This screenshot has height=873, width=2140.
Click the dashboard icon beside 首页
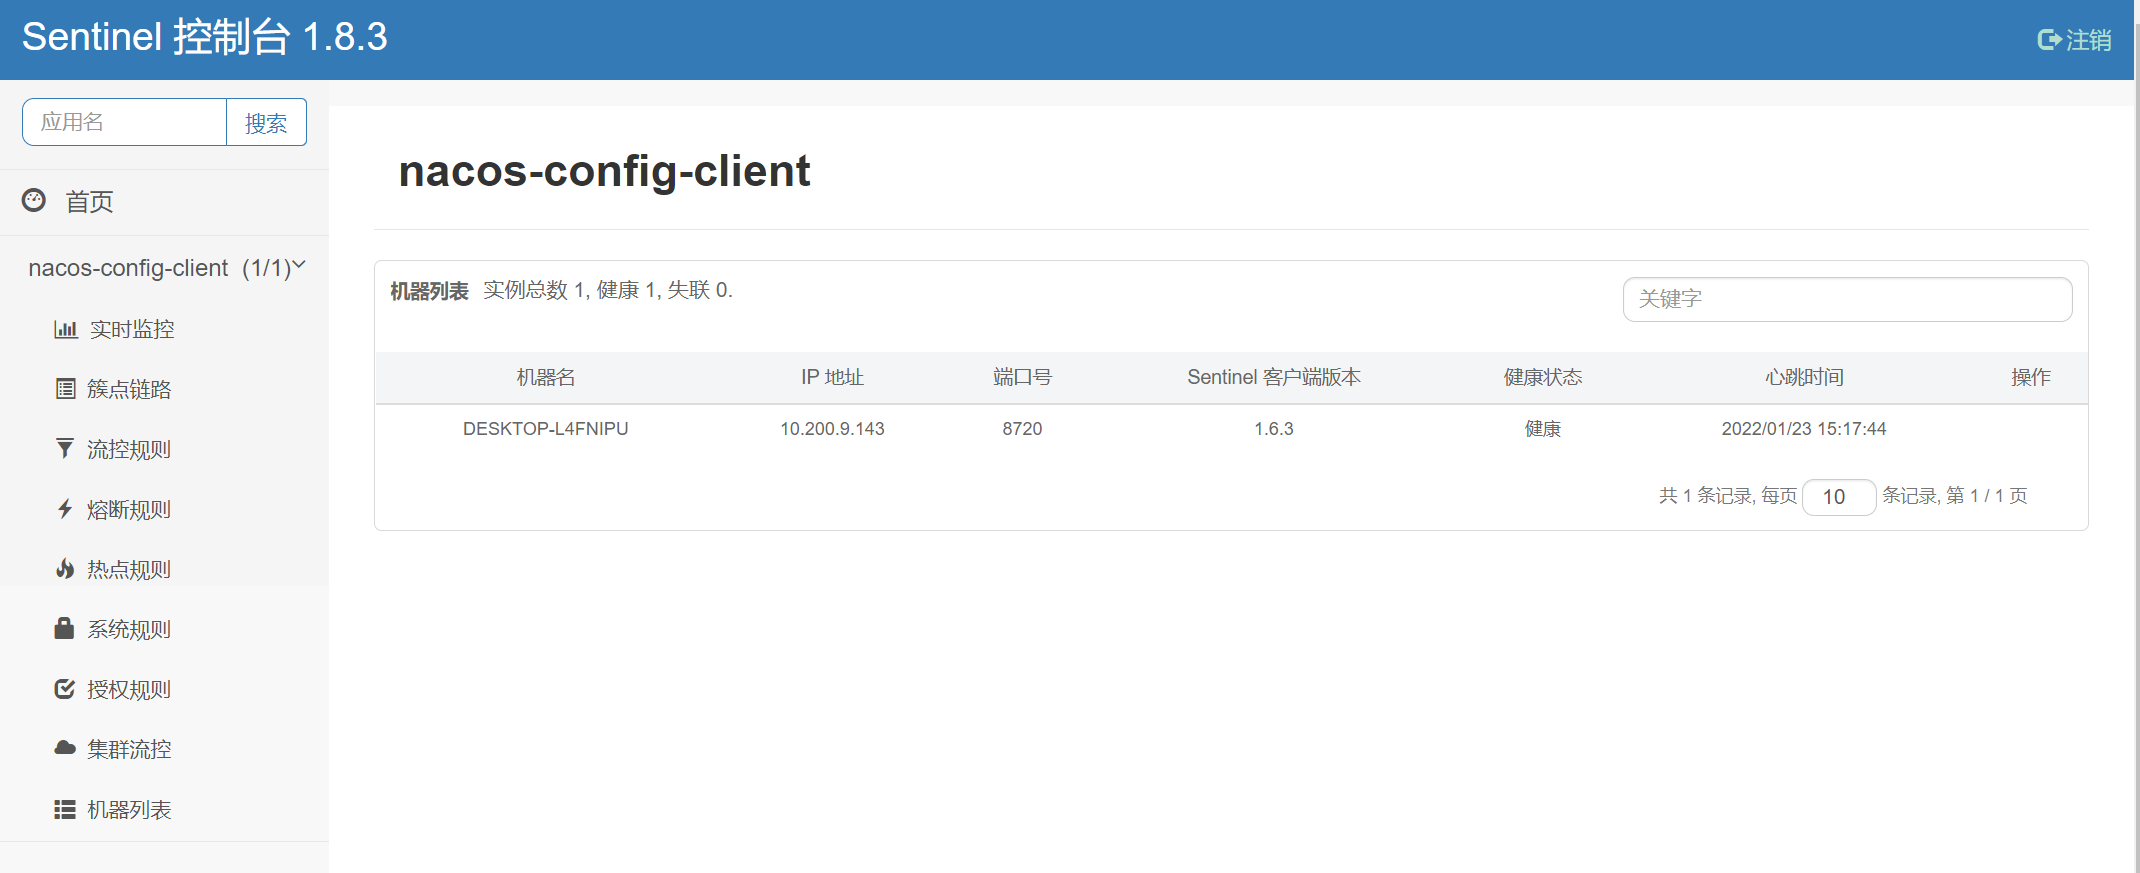[x=34, y=201]
